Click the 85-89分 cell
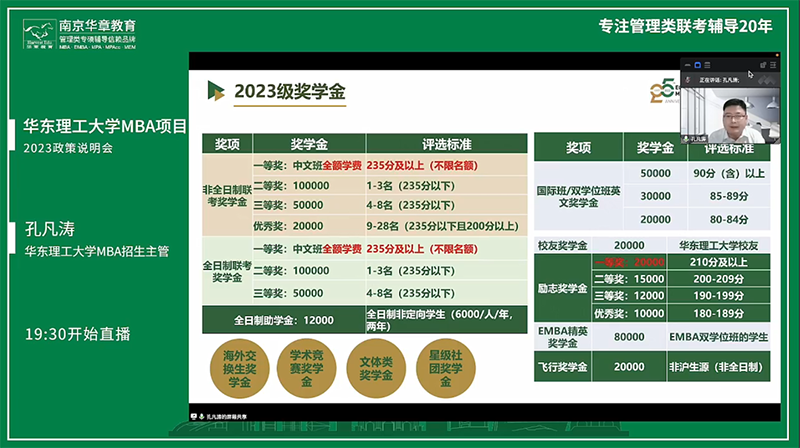800x448 pixels. 729,196
